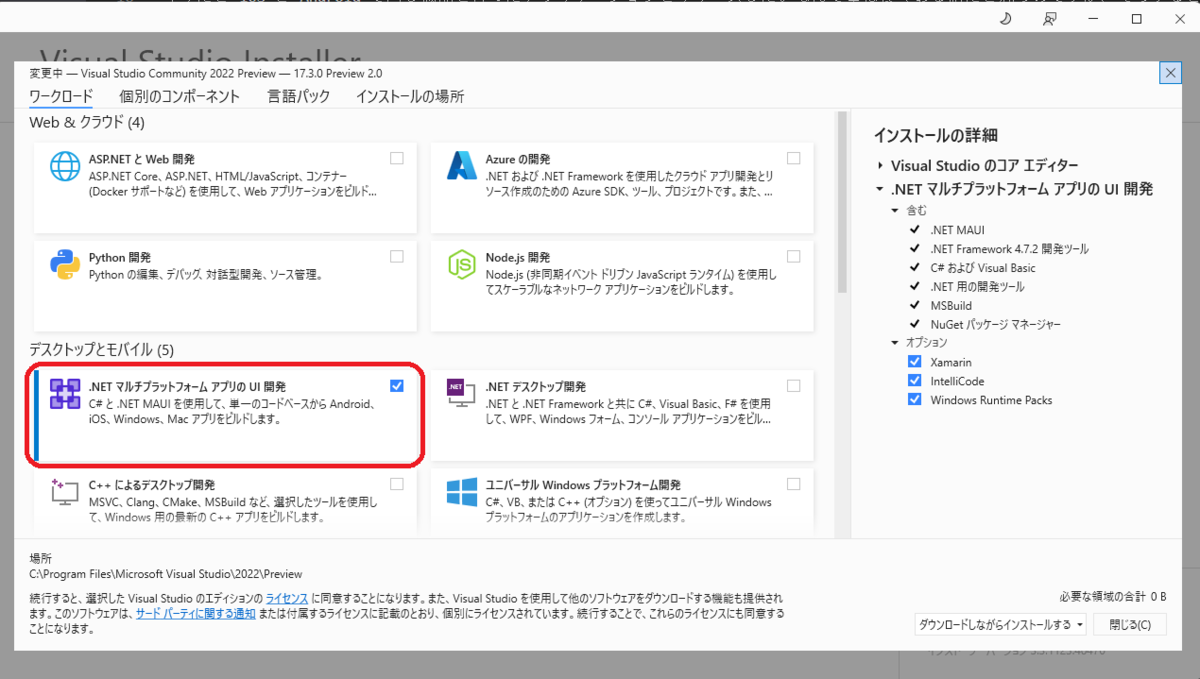
Task: Click the Web & クラウド (4) heading
Action: pyautogui.click(x=87, y=122)
